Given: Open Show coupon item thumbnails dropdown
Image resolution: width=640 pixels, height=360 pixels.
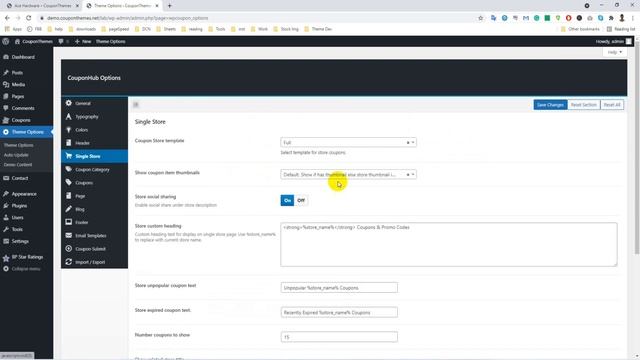Looking at the screenshot, I should tap(348, 174).
